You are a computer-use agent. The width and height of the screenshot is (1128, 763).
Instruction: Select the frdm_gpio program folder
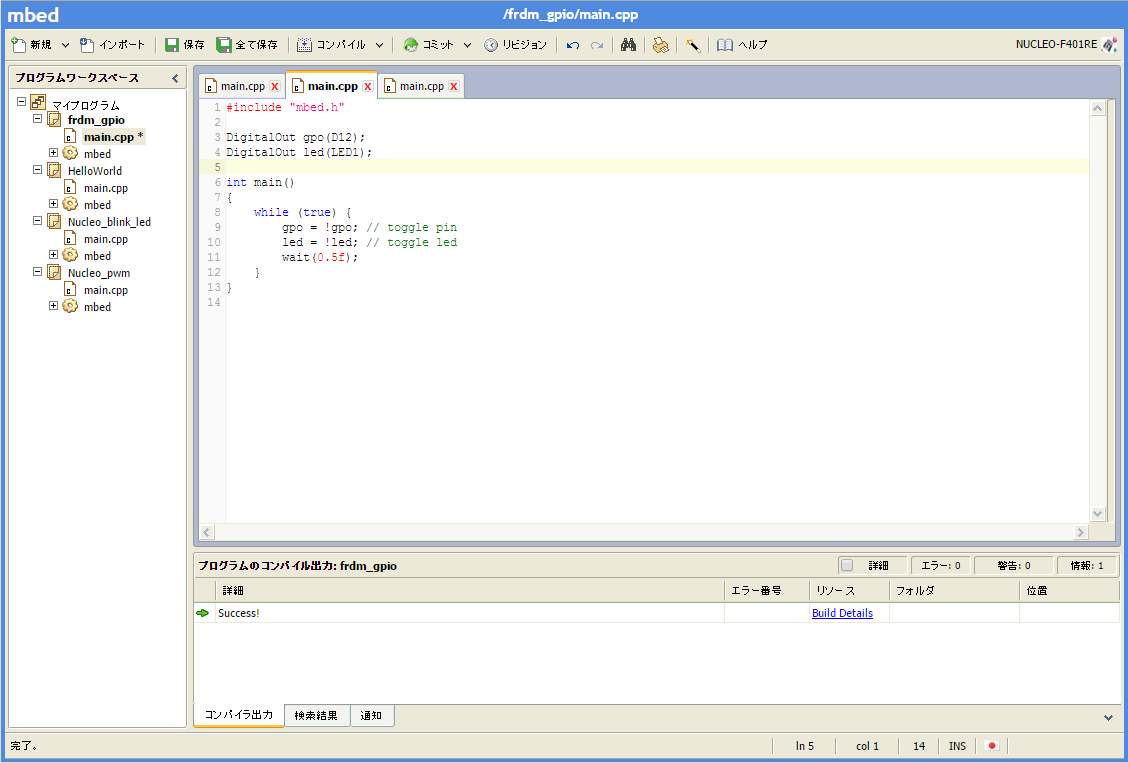pyautogui.click(x=96, y=119)
